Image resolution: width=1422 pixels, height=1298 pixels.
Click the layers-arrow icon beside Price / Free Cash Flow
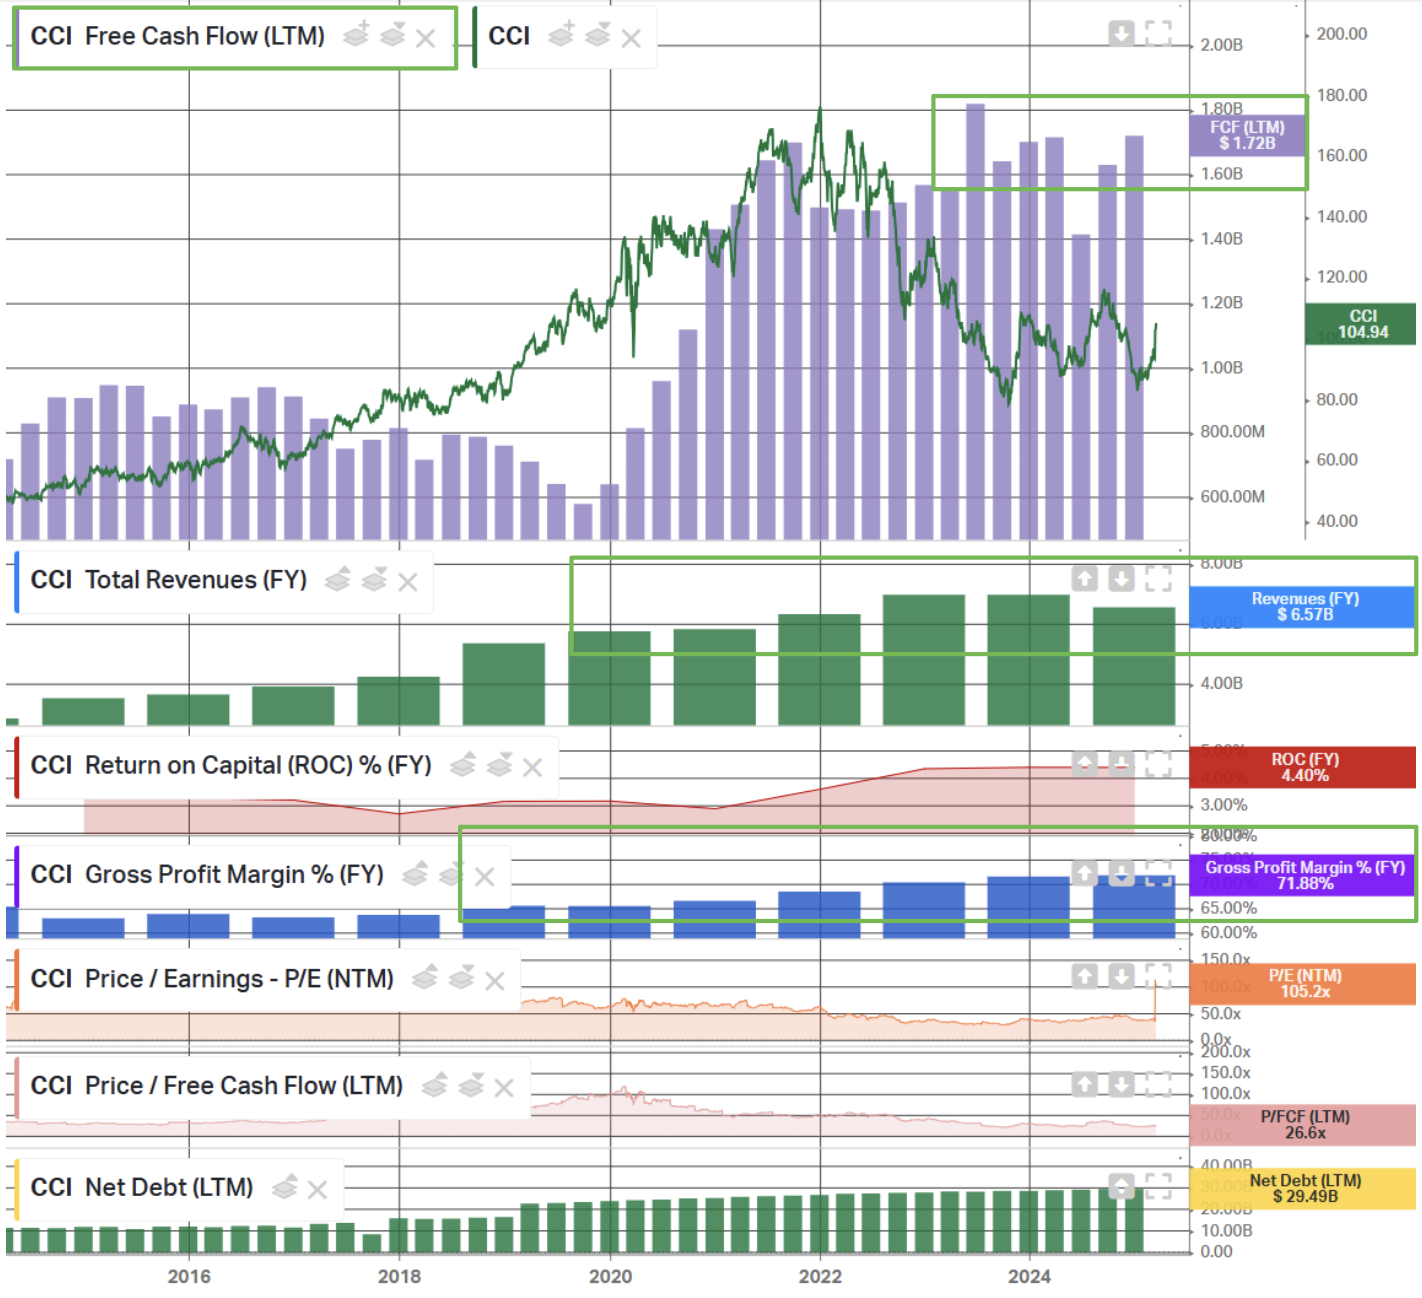[x=471, y=1084]
